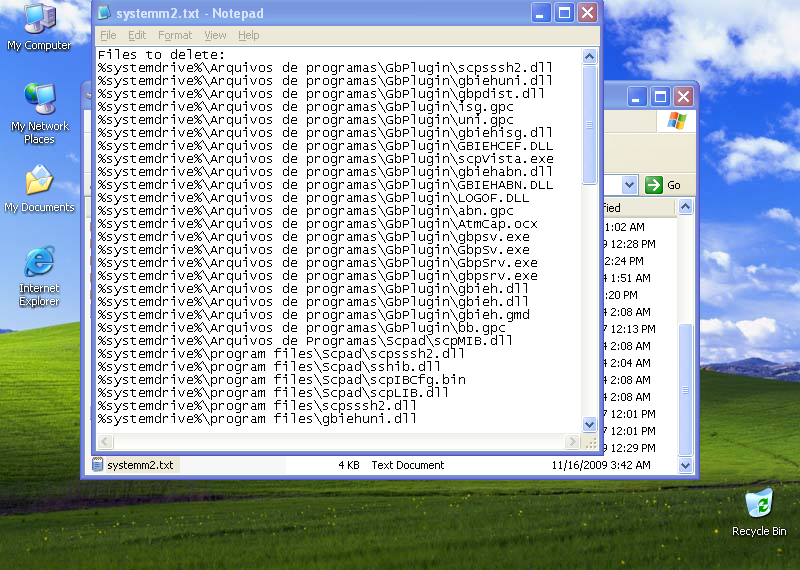
Task: Click the line ending in bb.gpc
Action: click(302, 328)
